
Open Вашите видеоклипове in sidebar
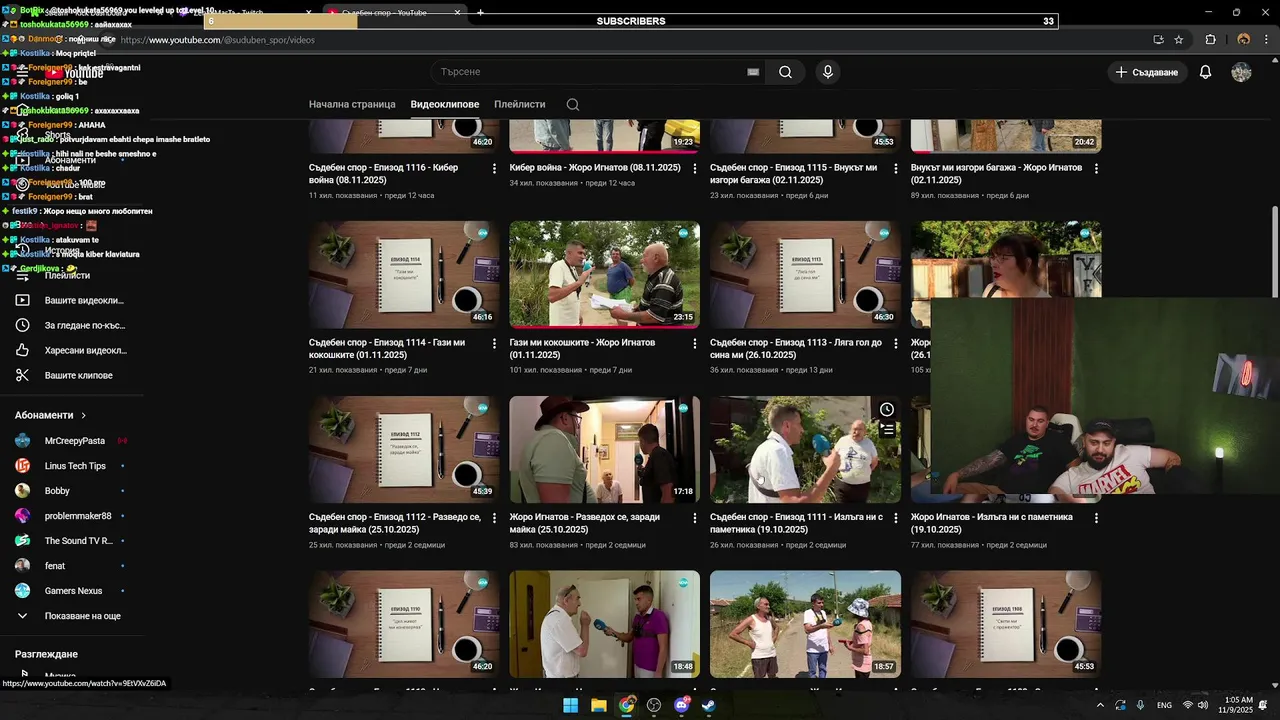coord(70,300)
